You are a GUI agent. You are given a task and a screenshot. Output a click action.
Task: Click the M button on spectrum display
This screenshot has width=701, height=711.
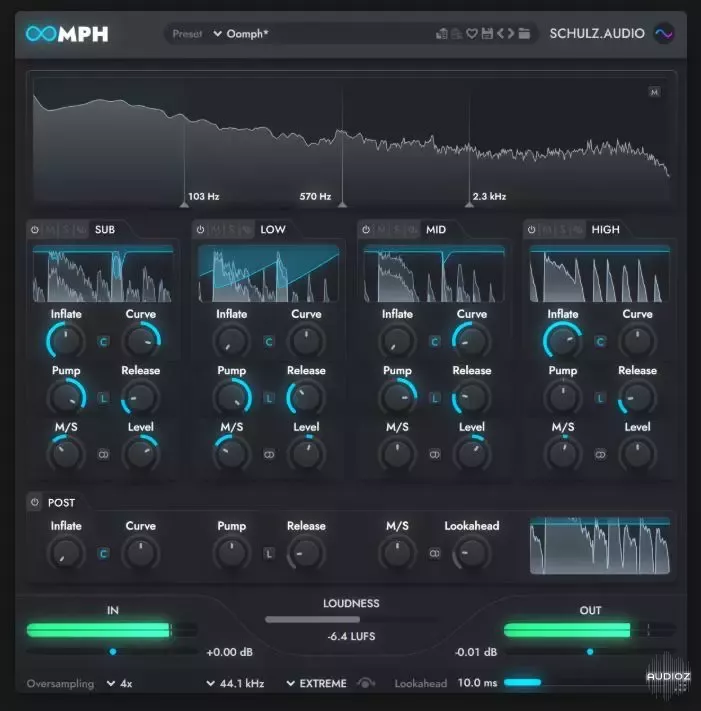(654, 92)
